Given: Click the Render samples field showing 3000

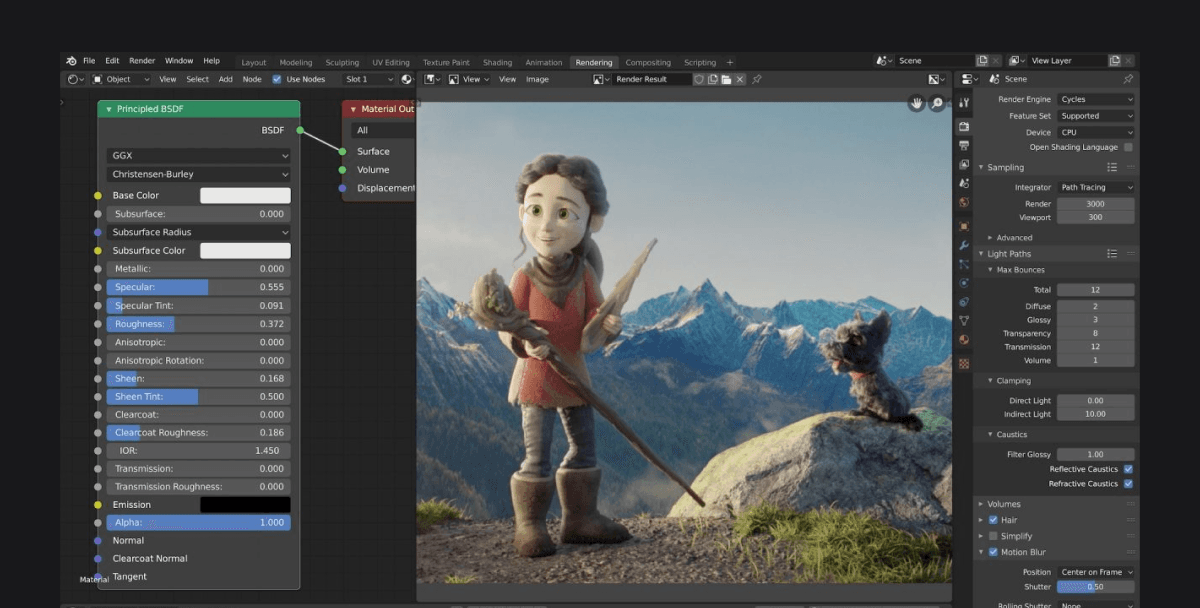Looking at the screenshot, I should coord(1096,204).
